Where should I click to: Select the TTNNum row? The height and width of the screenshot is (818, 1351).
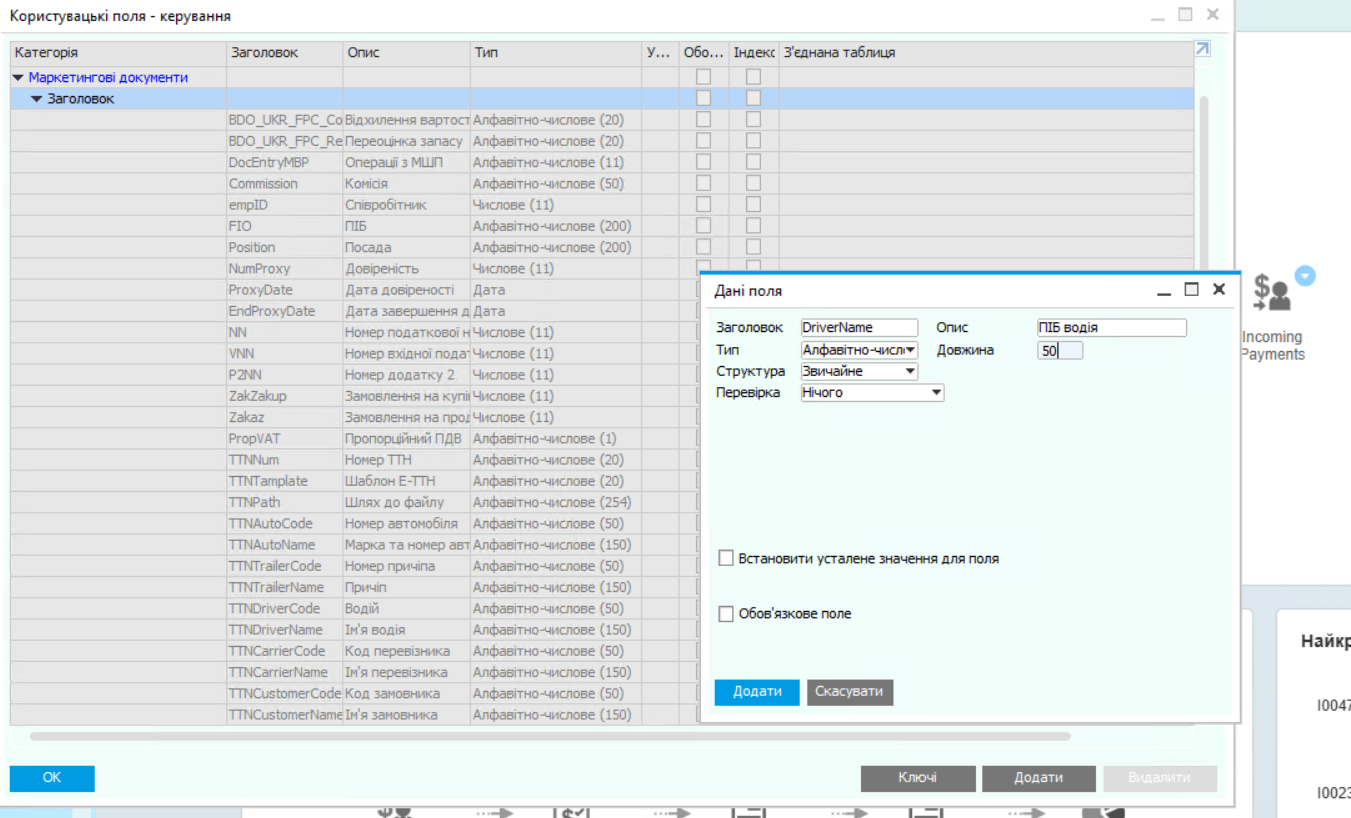[355, 460]
